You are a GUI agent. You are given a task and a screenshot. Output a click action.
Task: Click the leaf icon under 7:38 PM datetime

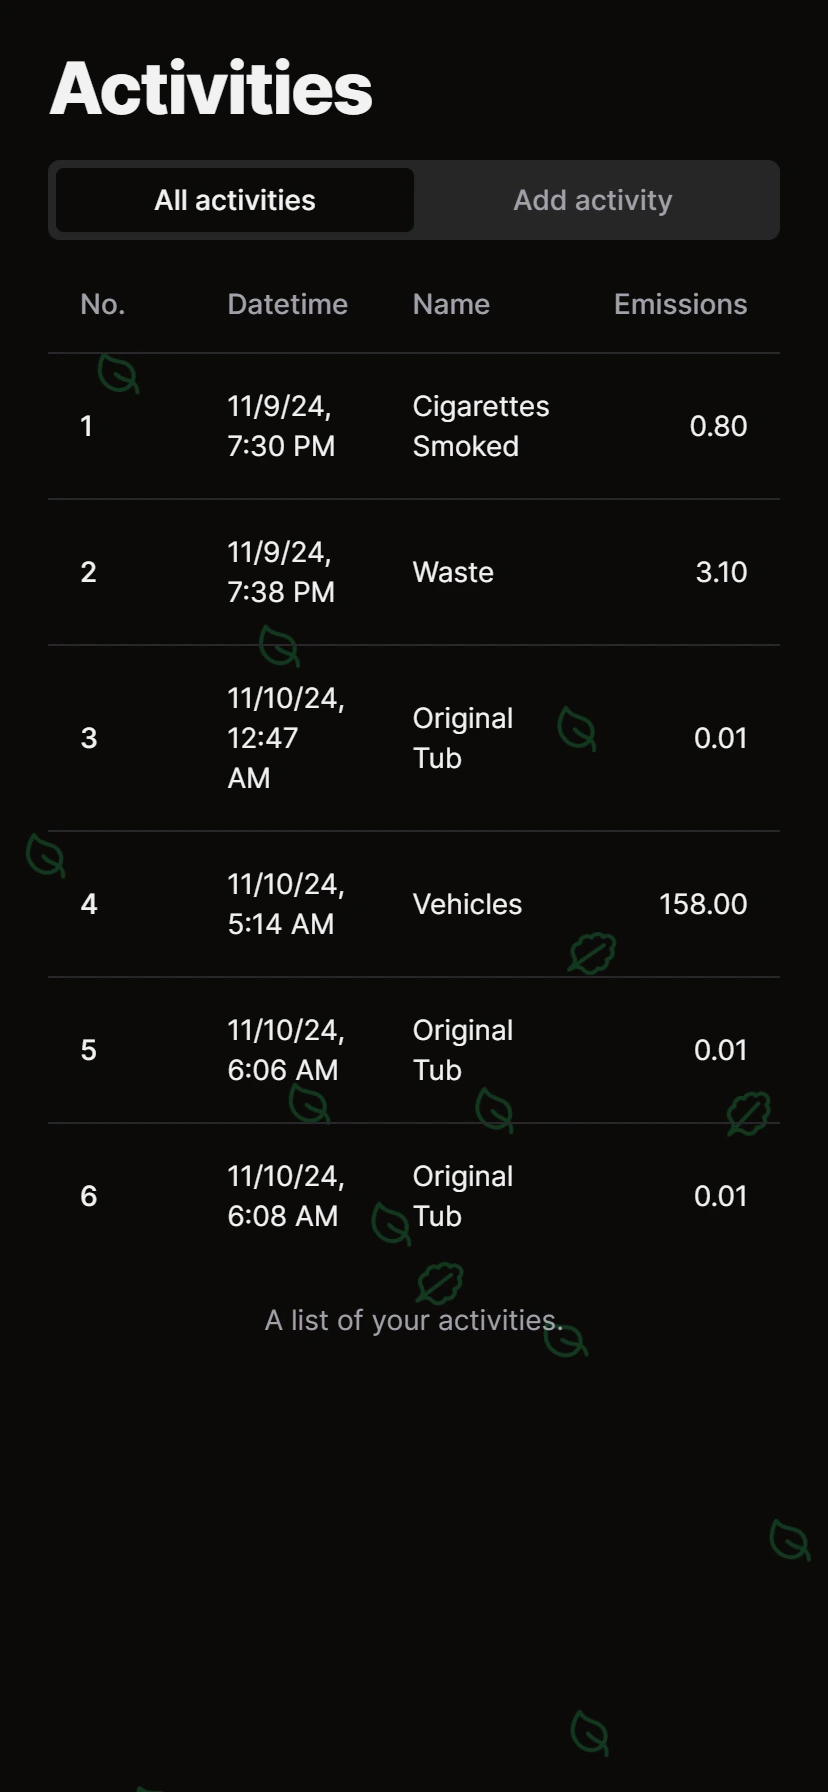[x=279, y=646]
